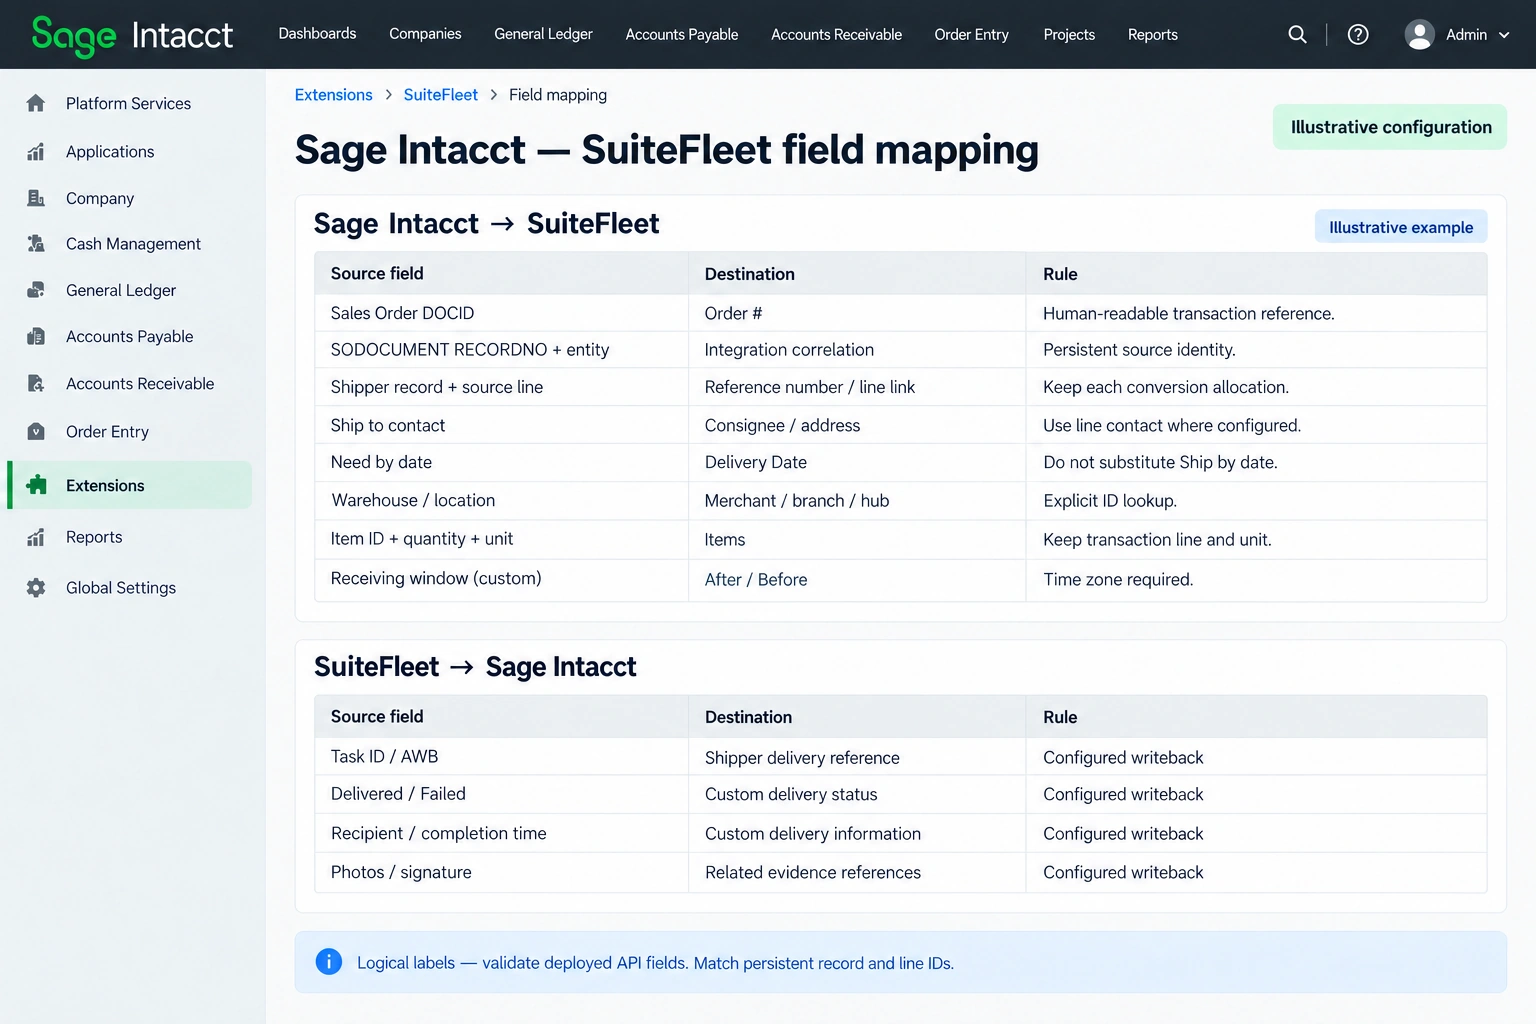Click the 'Custom delivery status' destination cell
This screenshot has width=1536, height=1024.
click(857, 794)
